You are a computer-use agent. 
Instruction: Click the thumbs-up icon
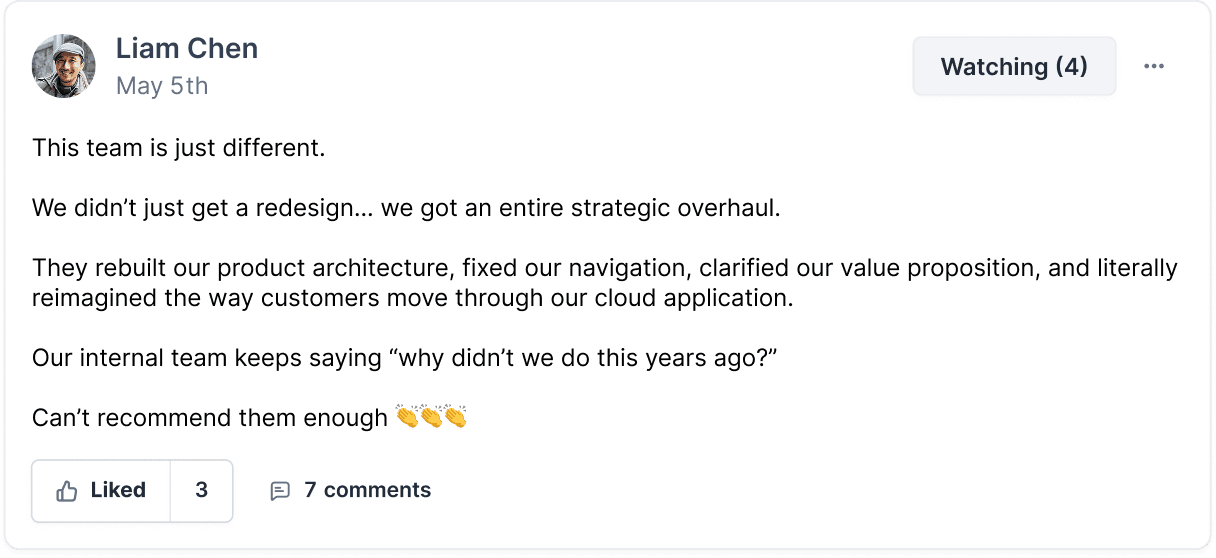point(67,491)
